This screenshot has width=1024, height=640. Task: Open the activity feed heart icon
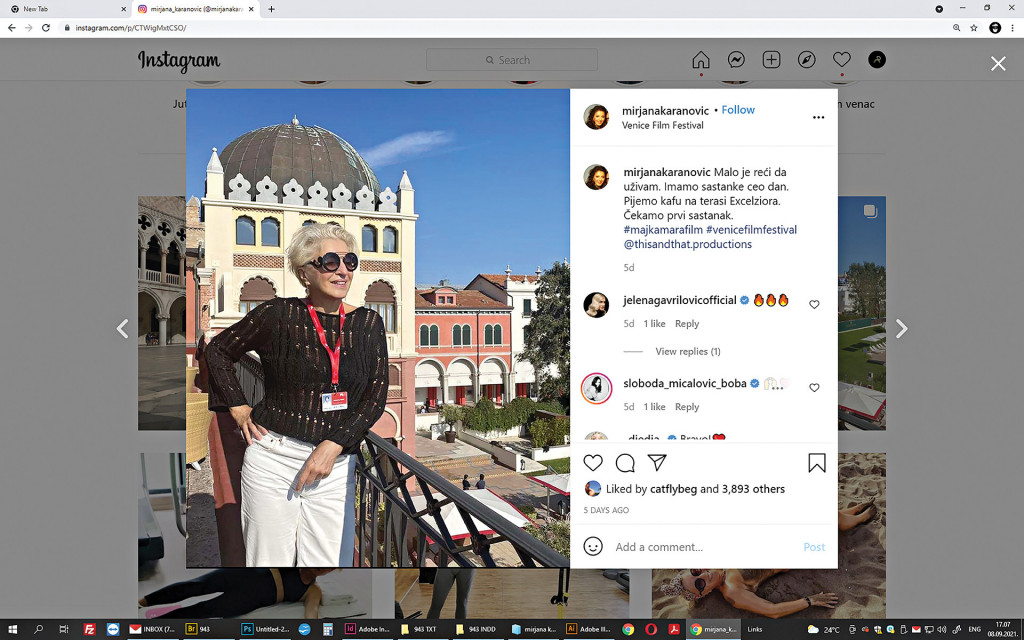(842, 60)
